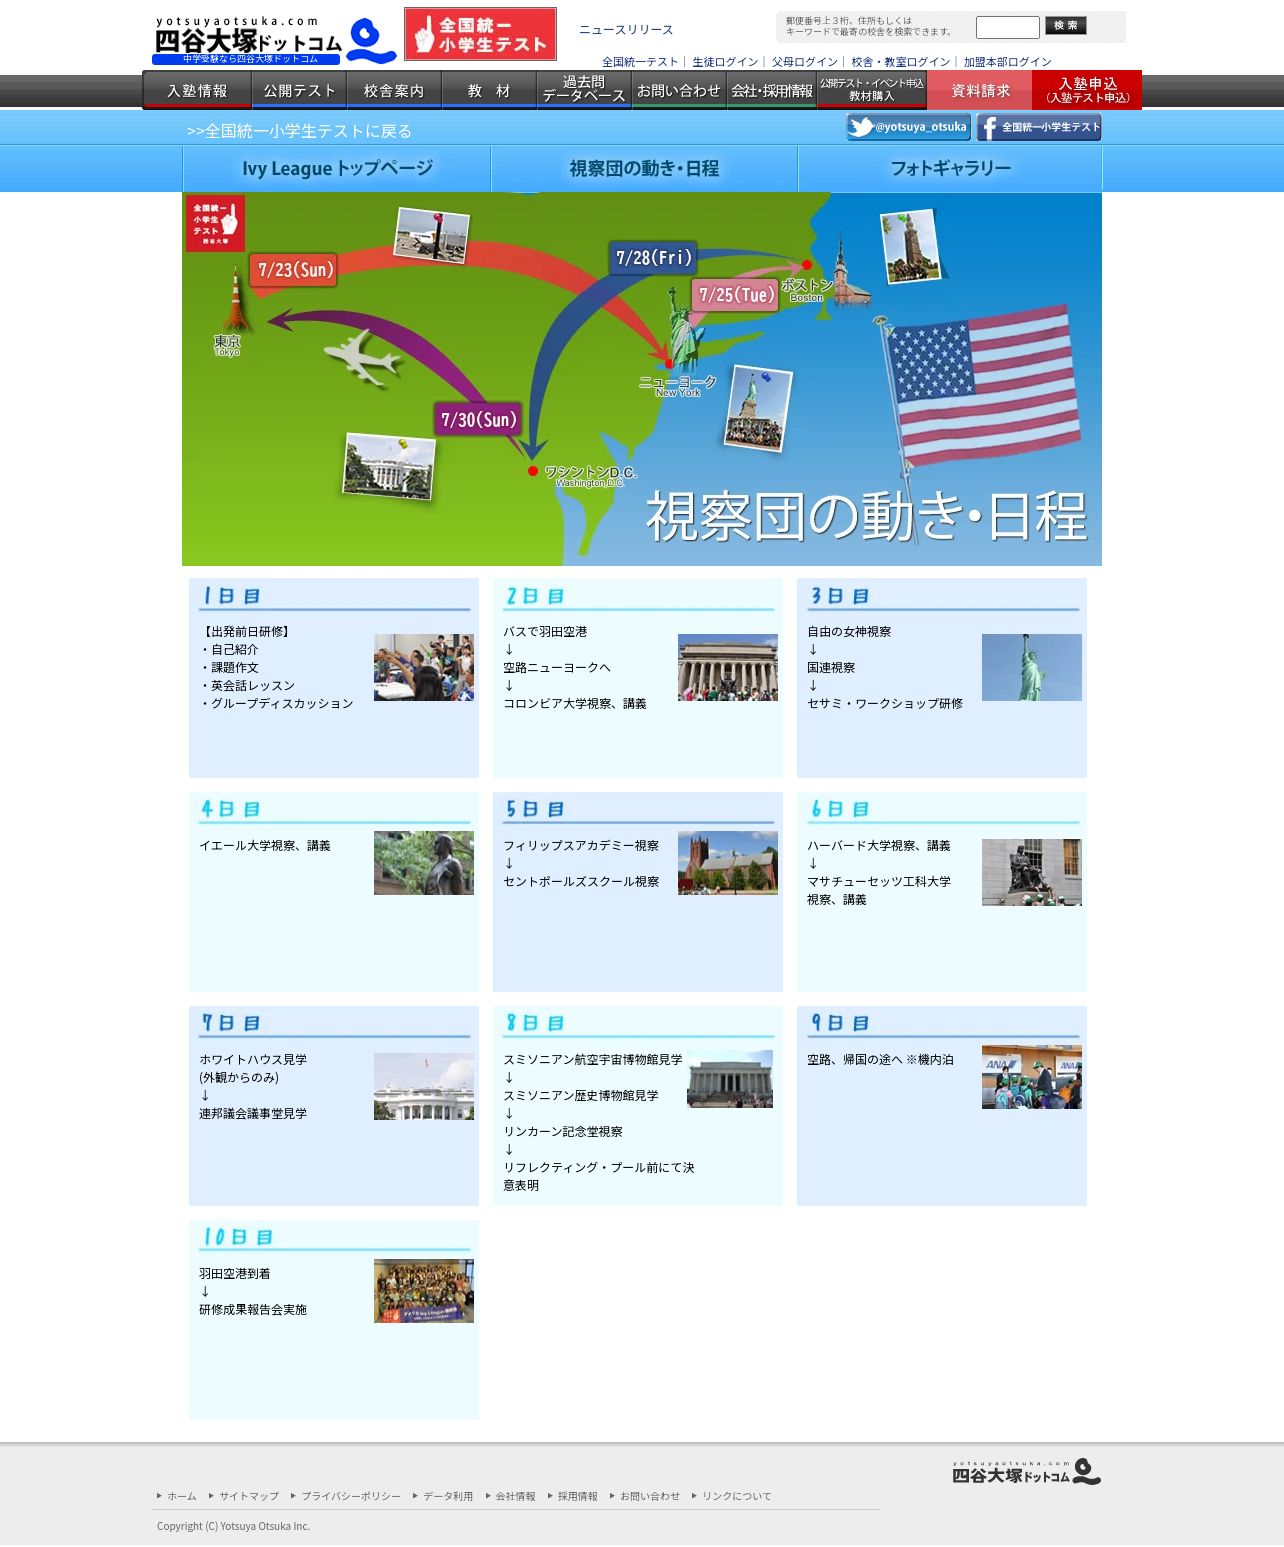This screenshot has width=1284, height=1547.
Task: Click the text イエール大学視察、講義
Action: 265,846
